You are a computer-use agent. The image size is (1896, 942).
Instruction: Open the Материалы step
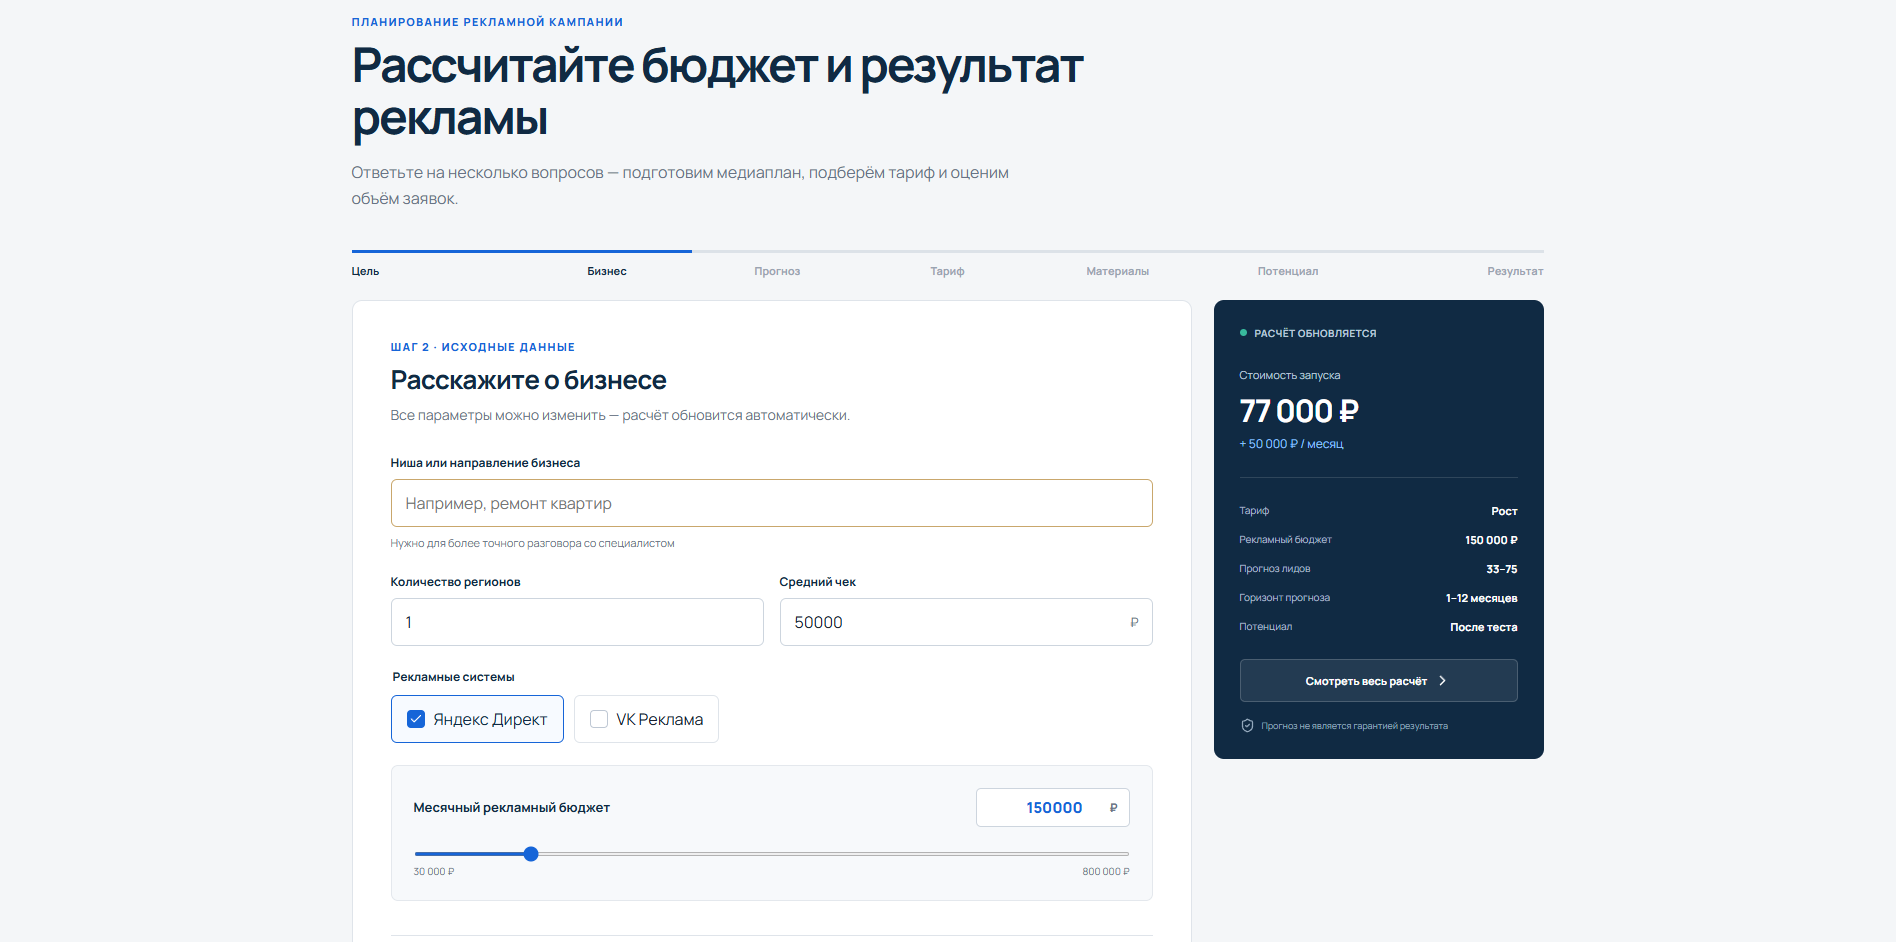(1117, 271)
